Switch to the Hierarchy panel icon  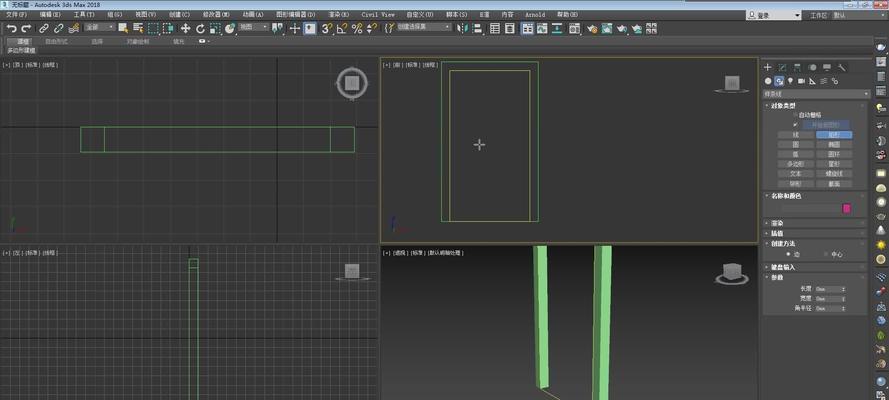797,67
